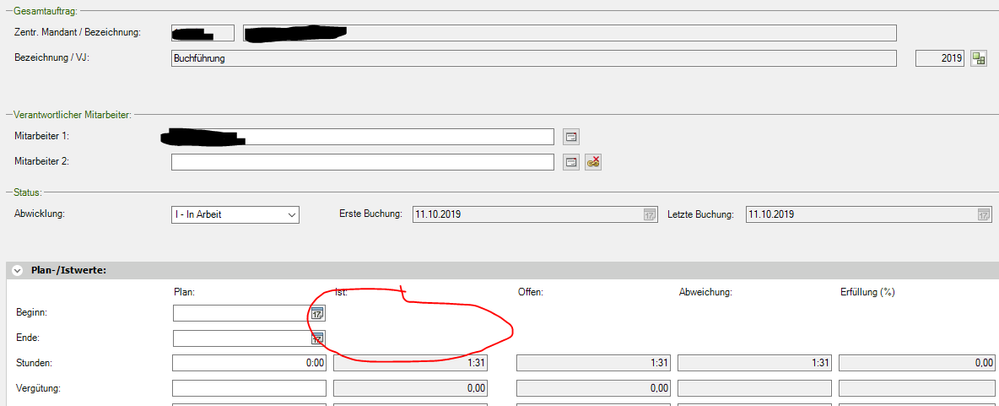Click into the Mitarbeiter 2 text field
The image size is (999, 406).
362,161
